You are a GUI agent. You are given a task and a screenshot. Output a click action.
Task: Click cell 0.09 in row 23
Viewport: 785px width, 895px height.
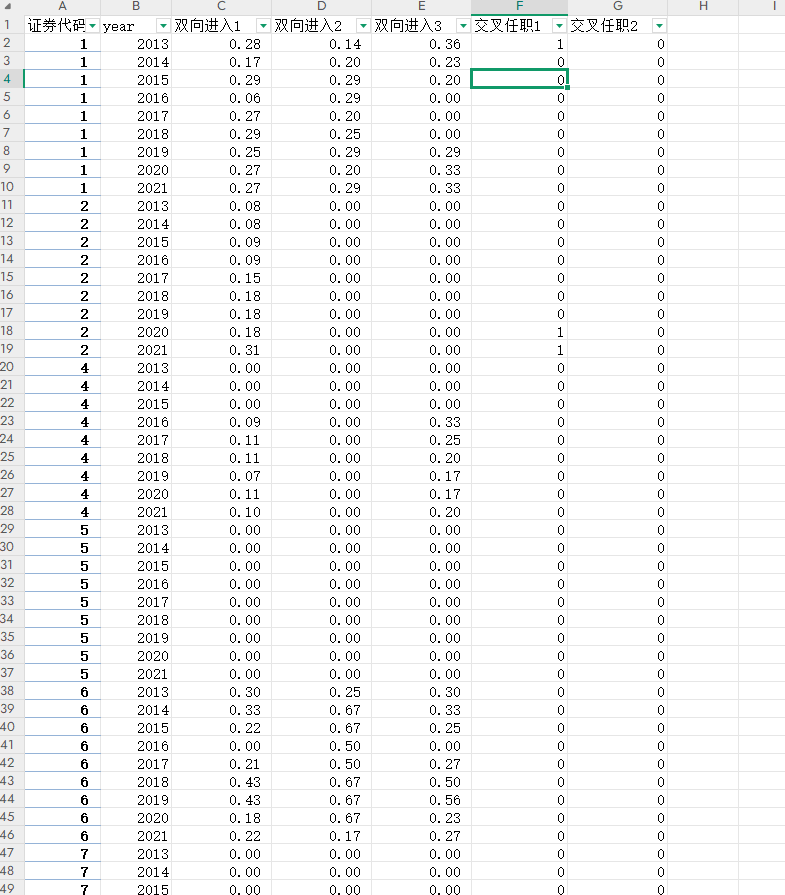point(222,422)
